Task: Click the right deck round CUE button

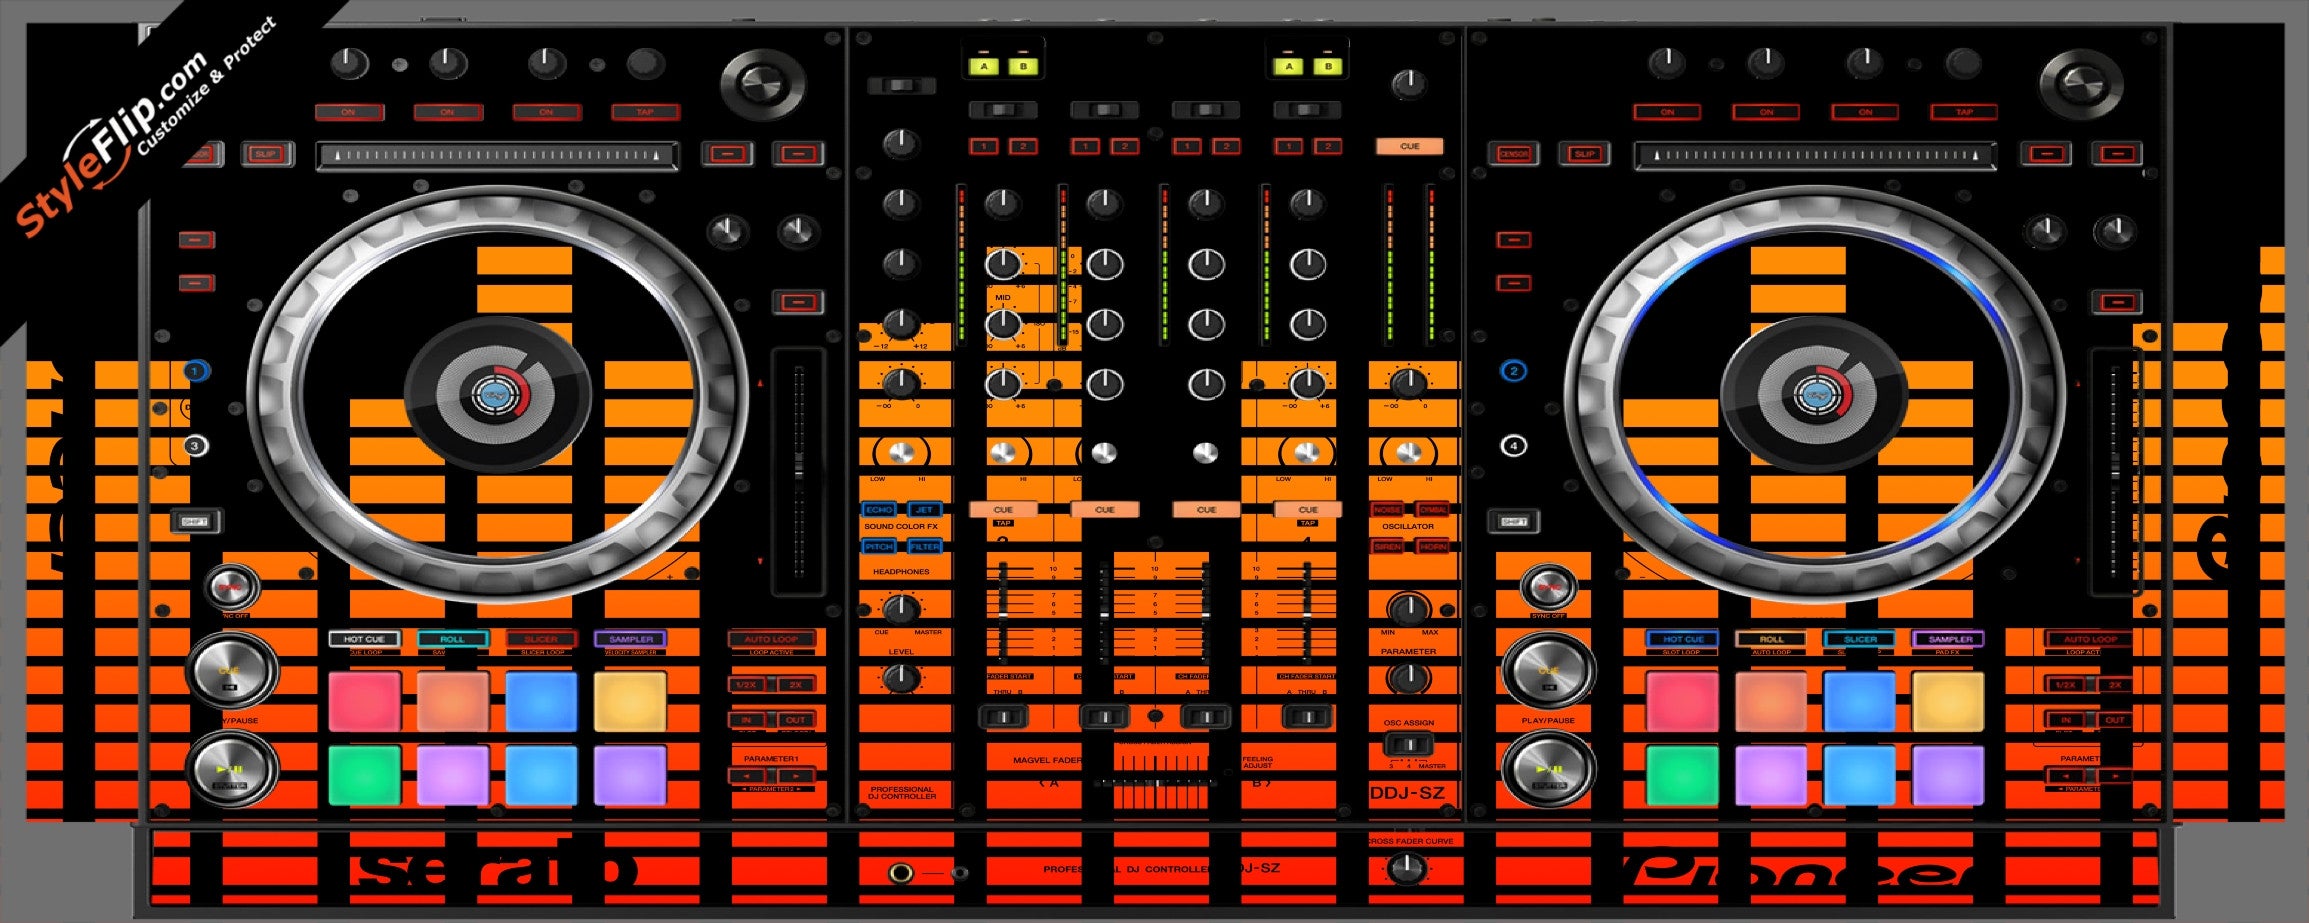Action: coord(1548,670)
